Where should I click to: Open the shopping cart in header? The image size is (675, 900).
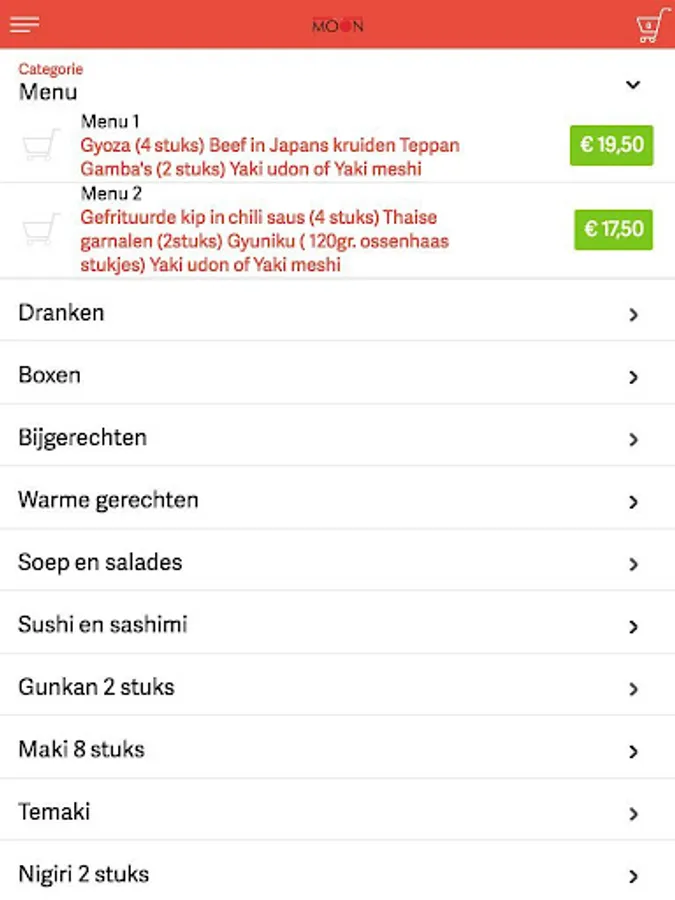coord(652,26)
